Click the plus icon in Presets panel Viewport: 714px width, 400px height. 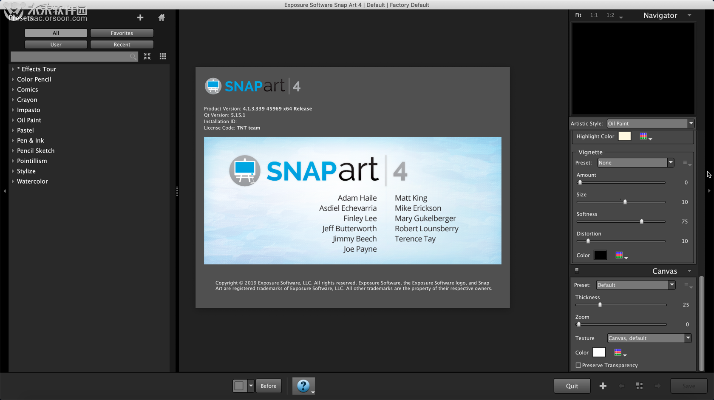(140, 18)
